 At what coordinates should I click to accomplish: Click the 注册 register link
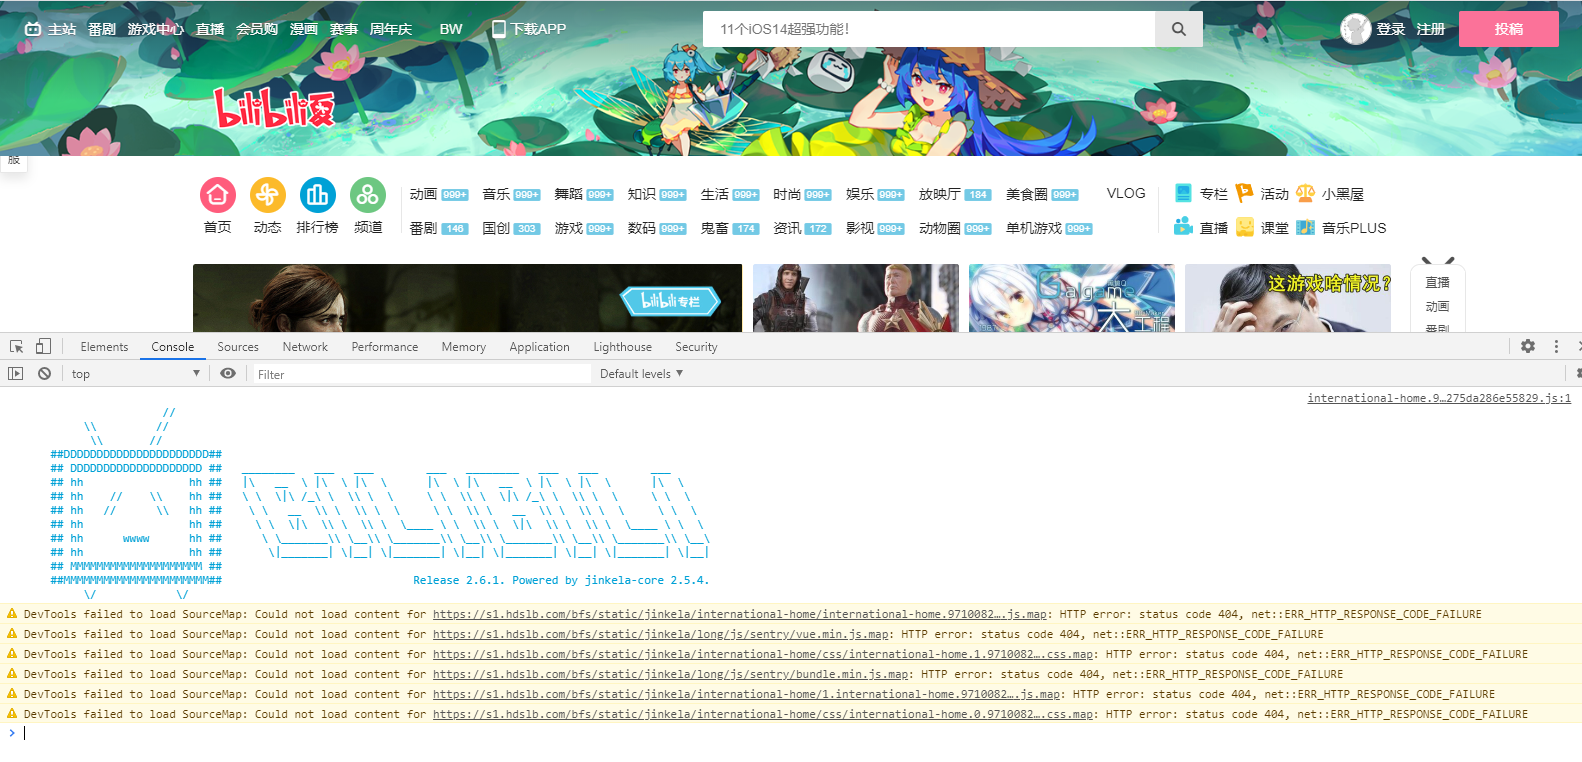tap(1431, 29)
